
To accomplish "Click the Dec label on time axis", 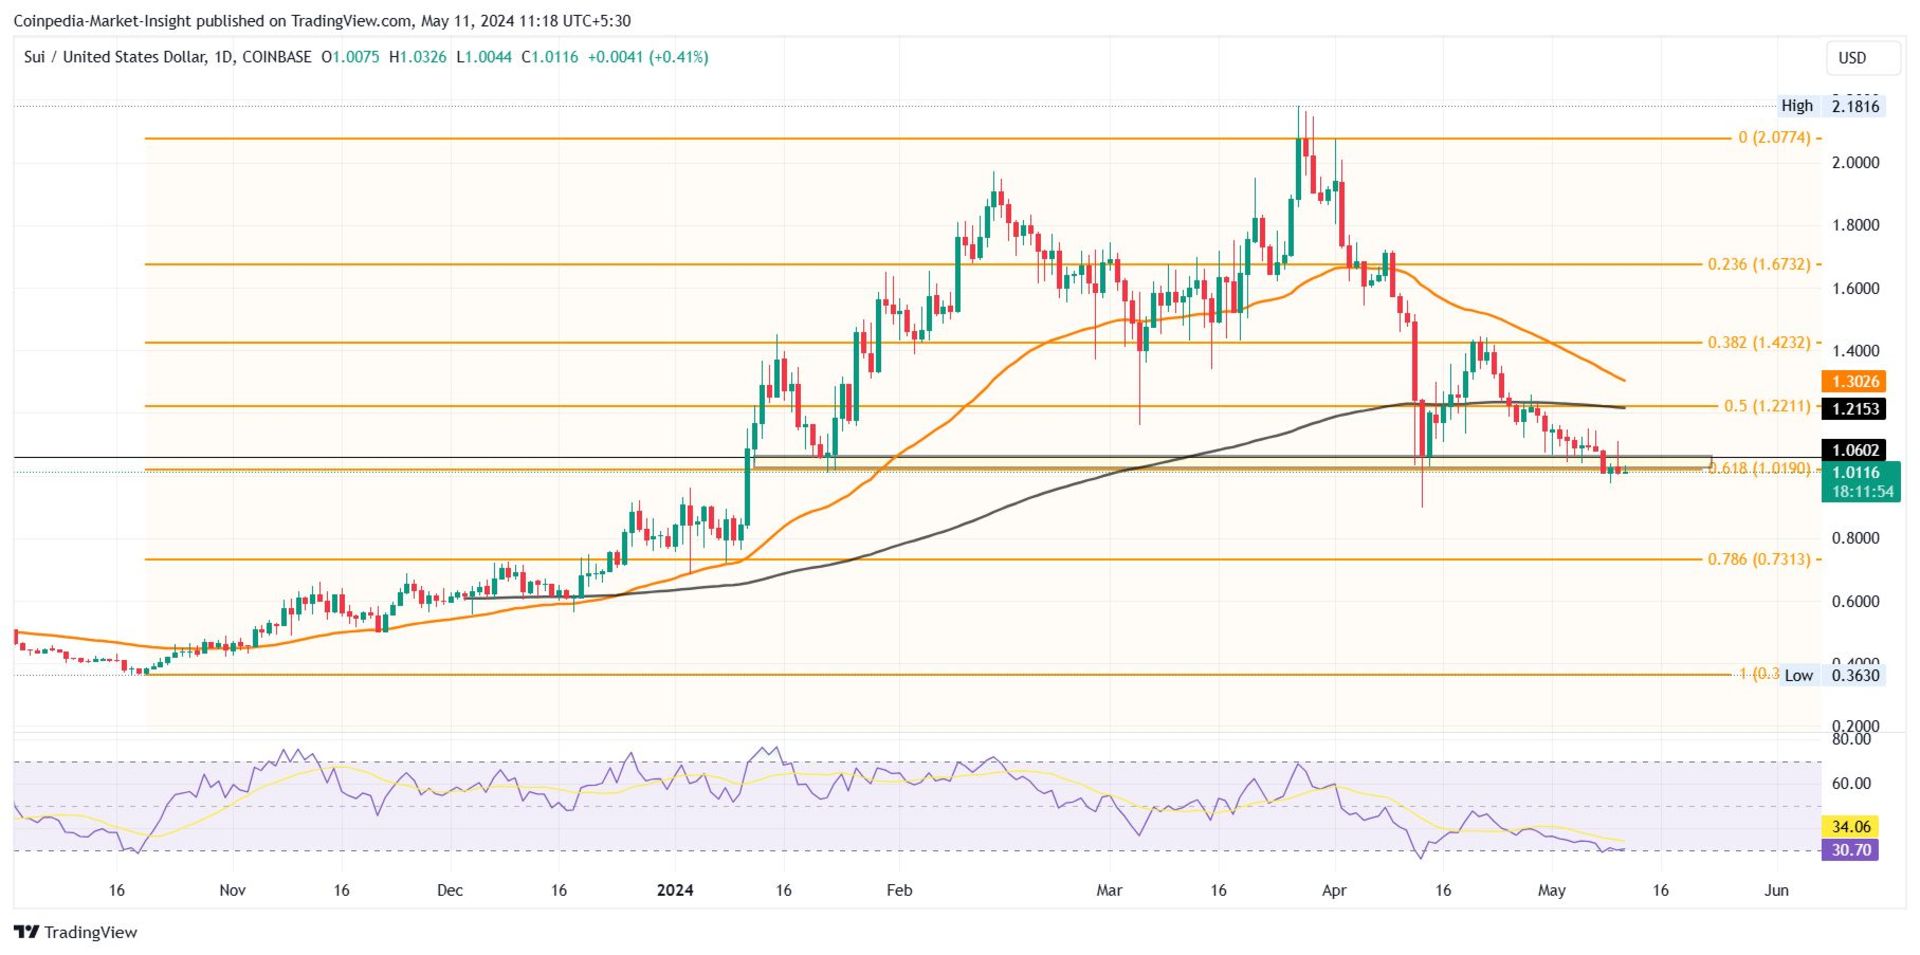I will [450, 890].
